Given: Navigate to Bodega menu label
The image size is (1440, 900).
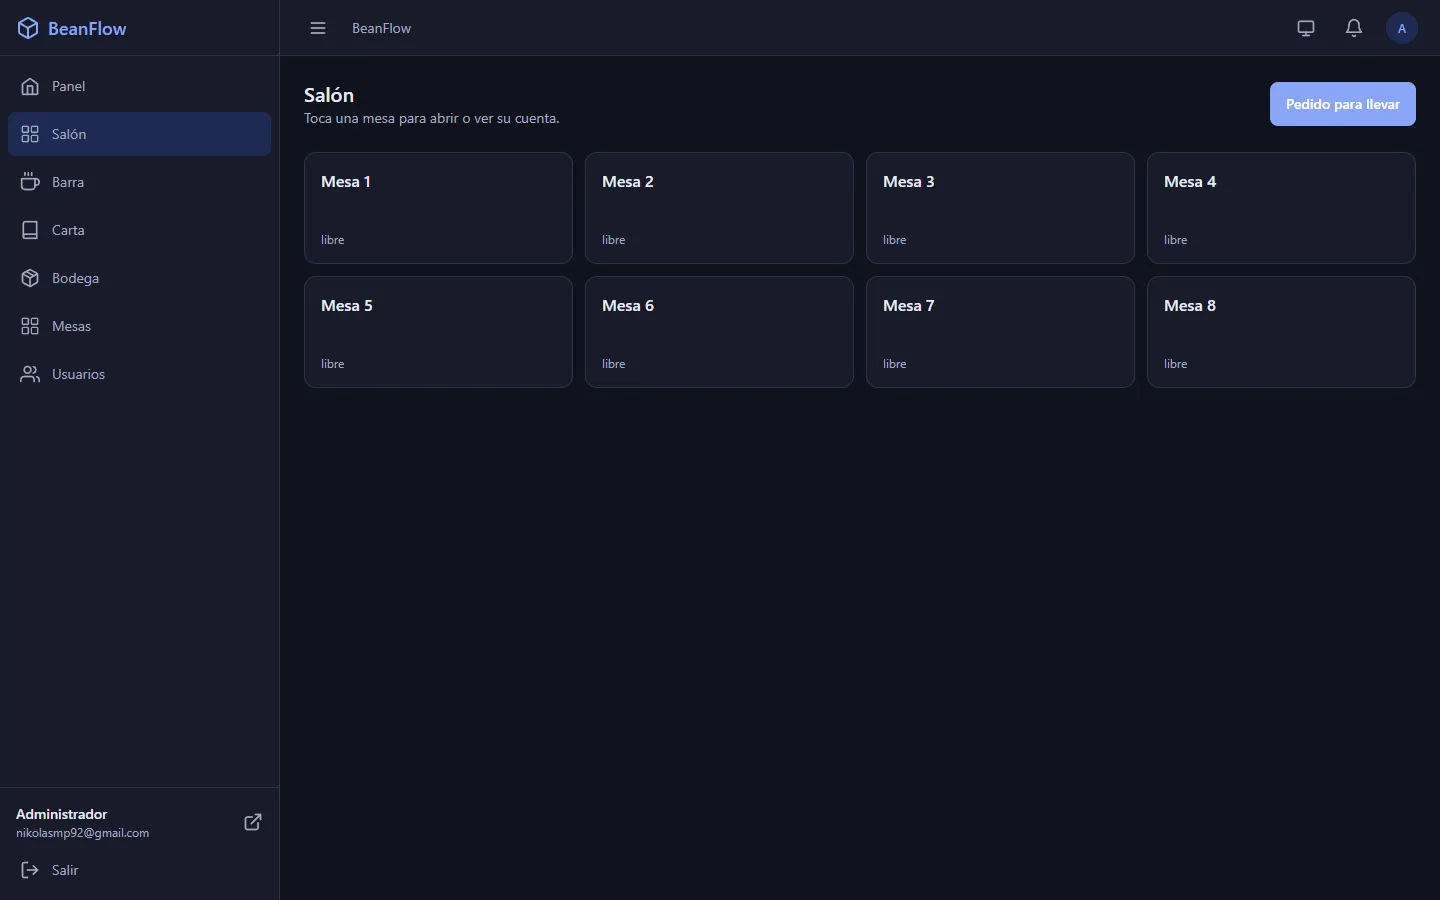Looking at the screenshot, I should 75,278.
